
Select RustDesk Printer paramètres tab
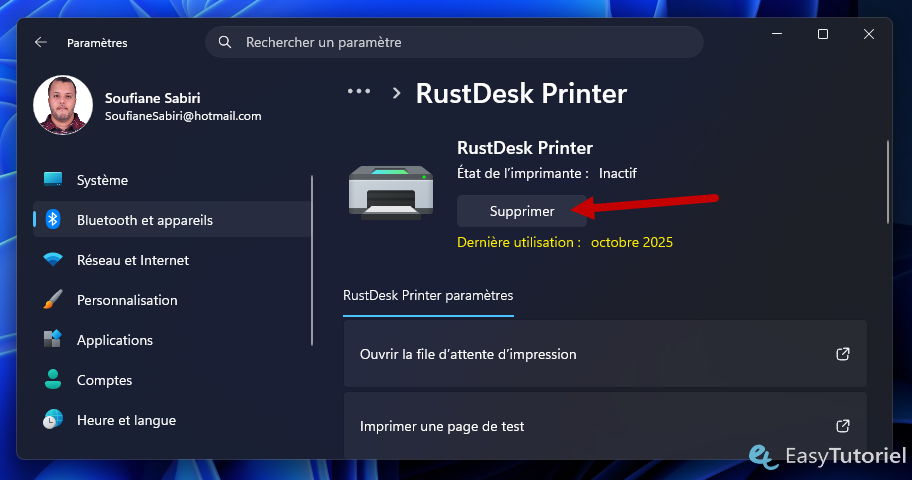[428, 296]
